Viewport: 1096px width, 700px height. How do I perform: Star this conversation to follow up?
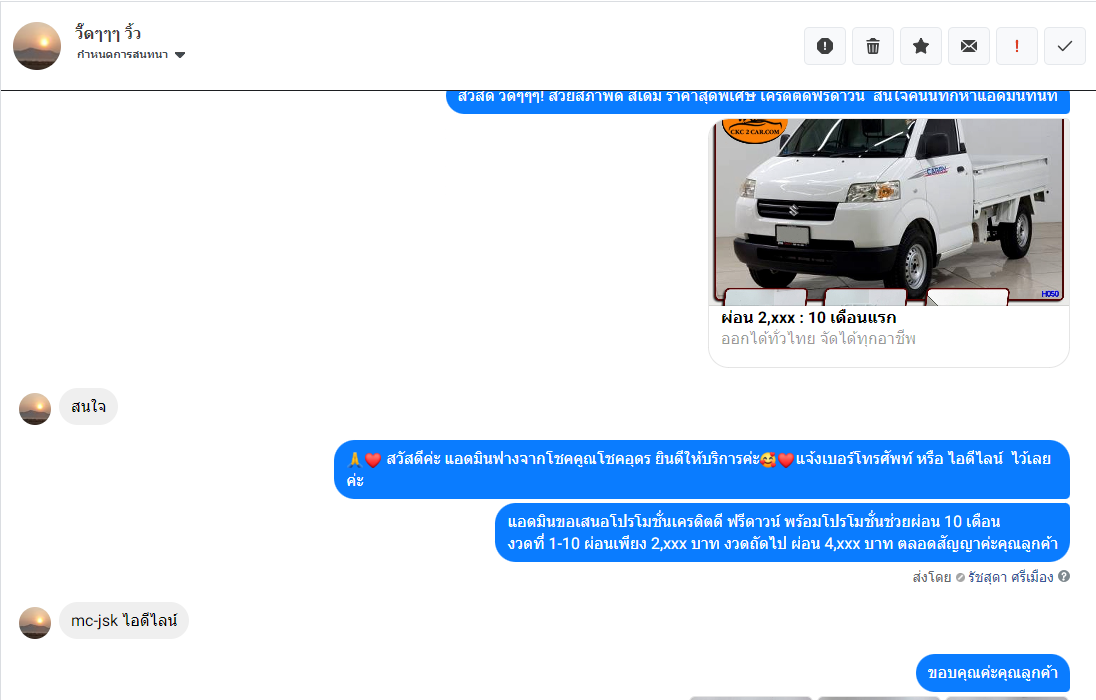tap(921, 46)
